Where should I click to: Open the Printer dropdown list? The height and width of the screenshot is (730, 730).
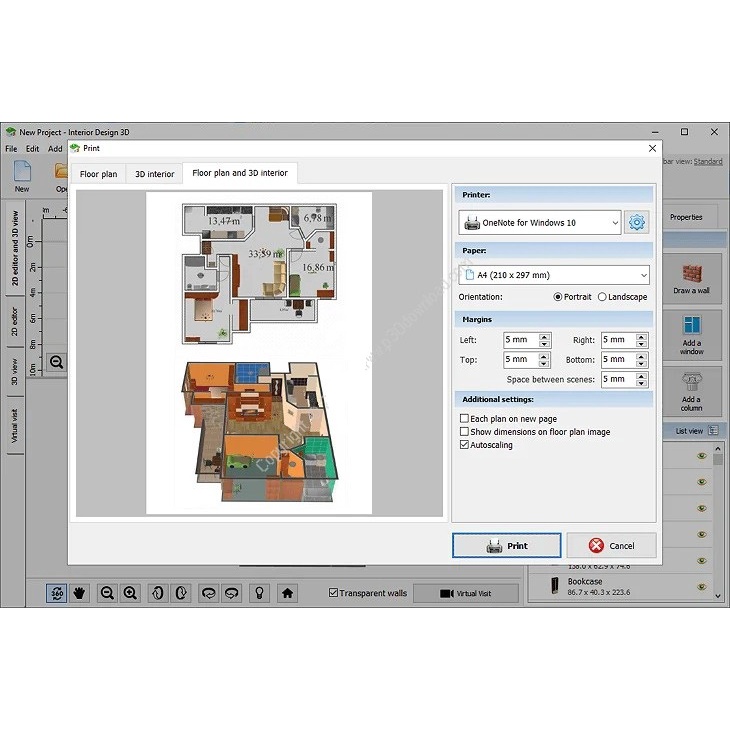click(540, 223)
